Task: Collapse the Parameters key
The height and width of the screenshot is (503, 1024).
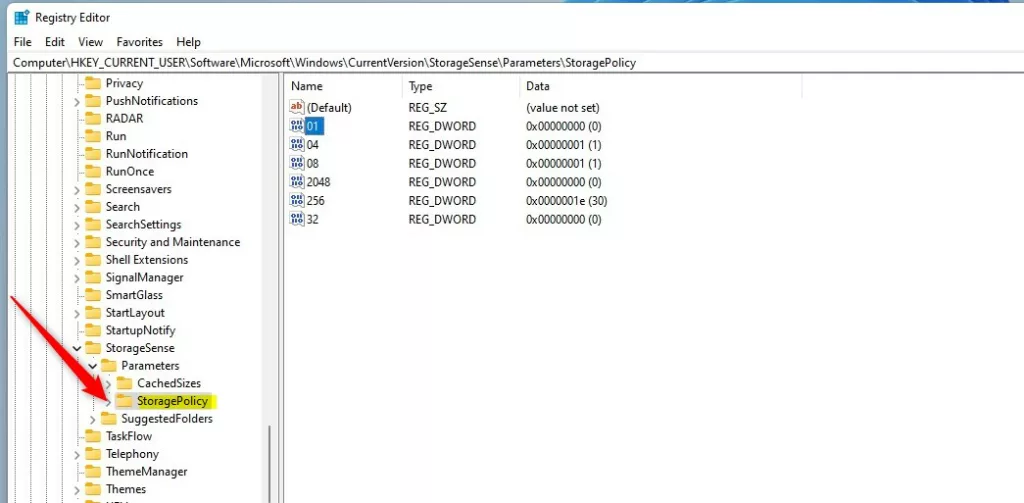Action: tap(93, 366)
